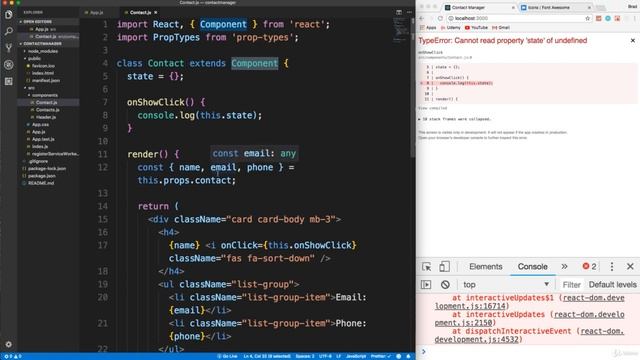Open the Manage gear in activity bar
640x360 pixels.
(x=8, y=344)
